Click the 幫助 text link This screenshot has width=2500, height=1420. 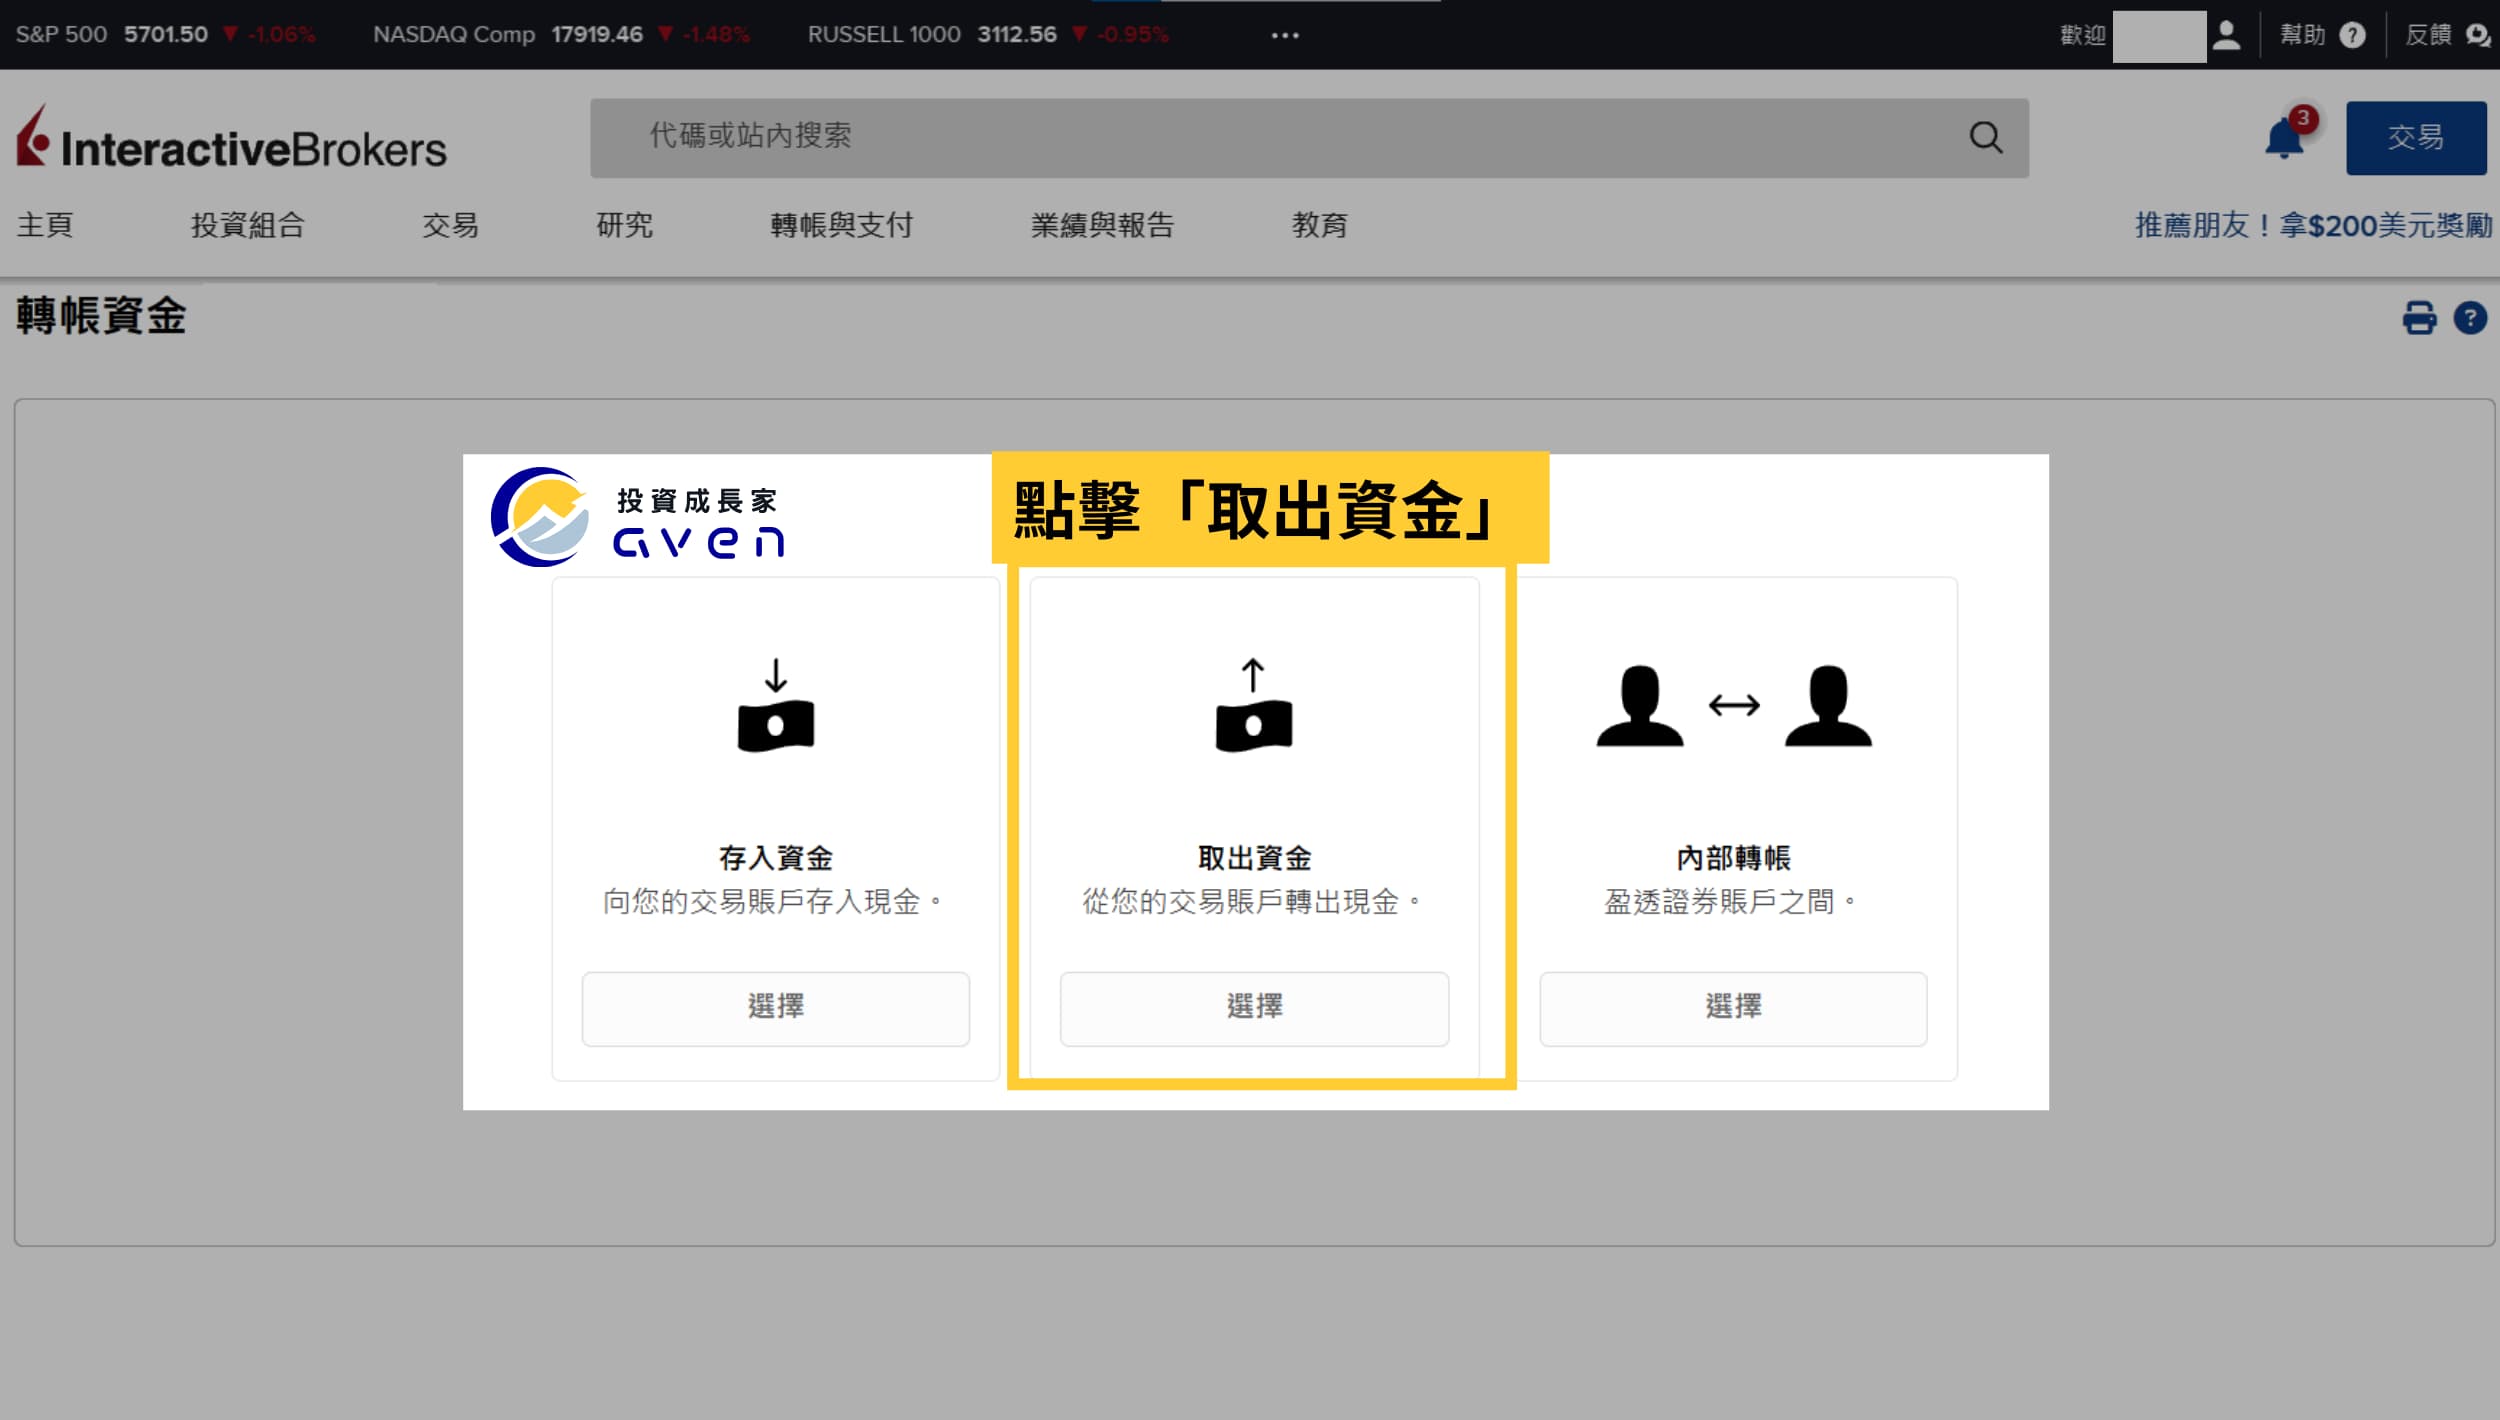point(2302,35)
